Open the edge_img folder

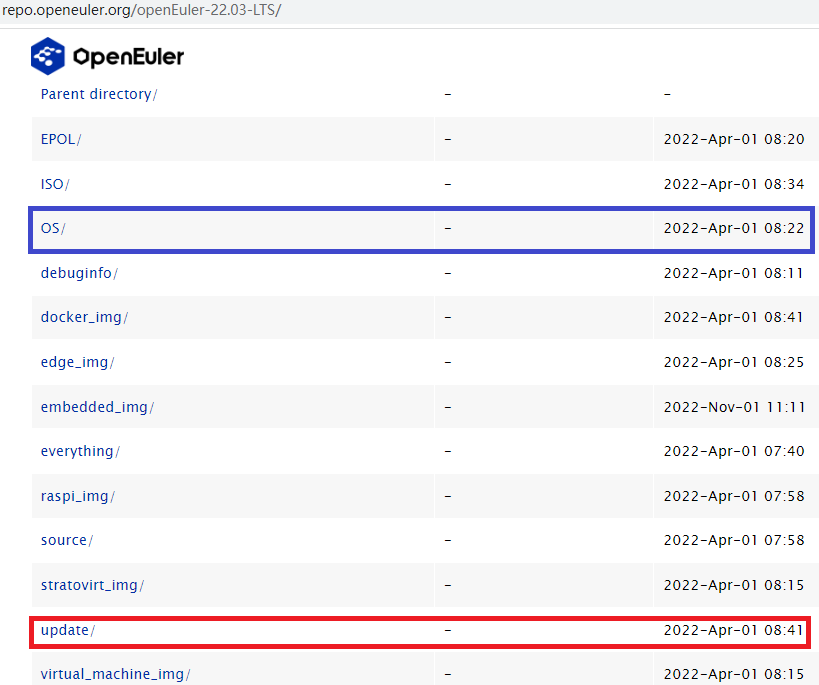coord(73,361)
